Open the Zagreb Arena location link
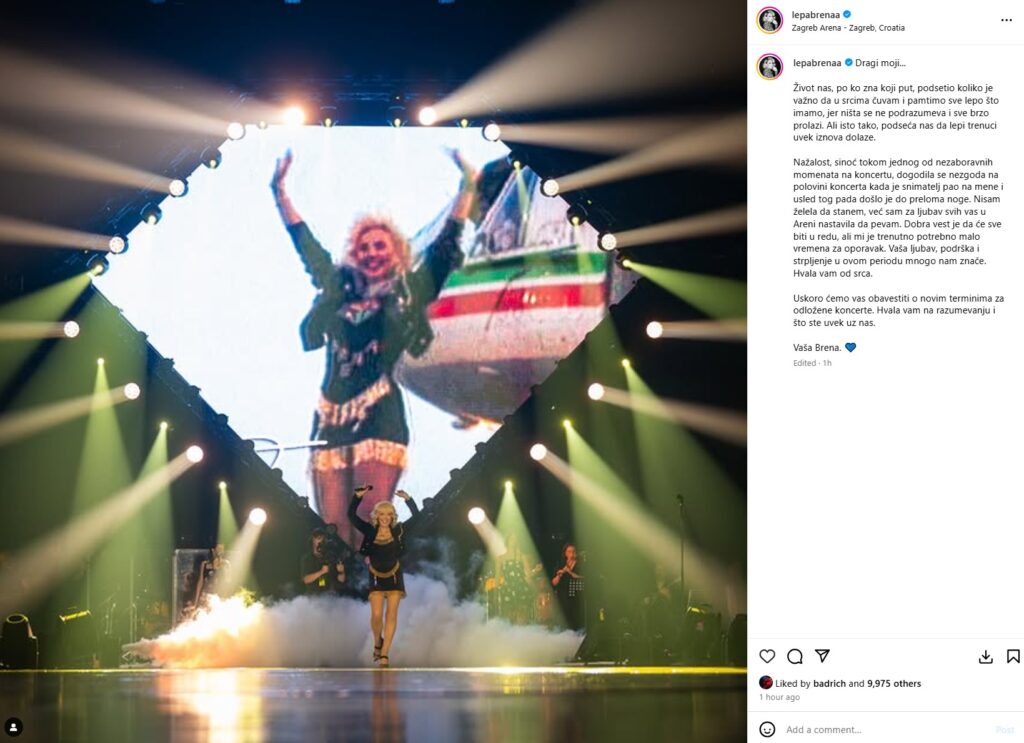 (848, 28)
